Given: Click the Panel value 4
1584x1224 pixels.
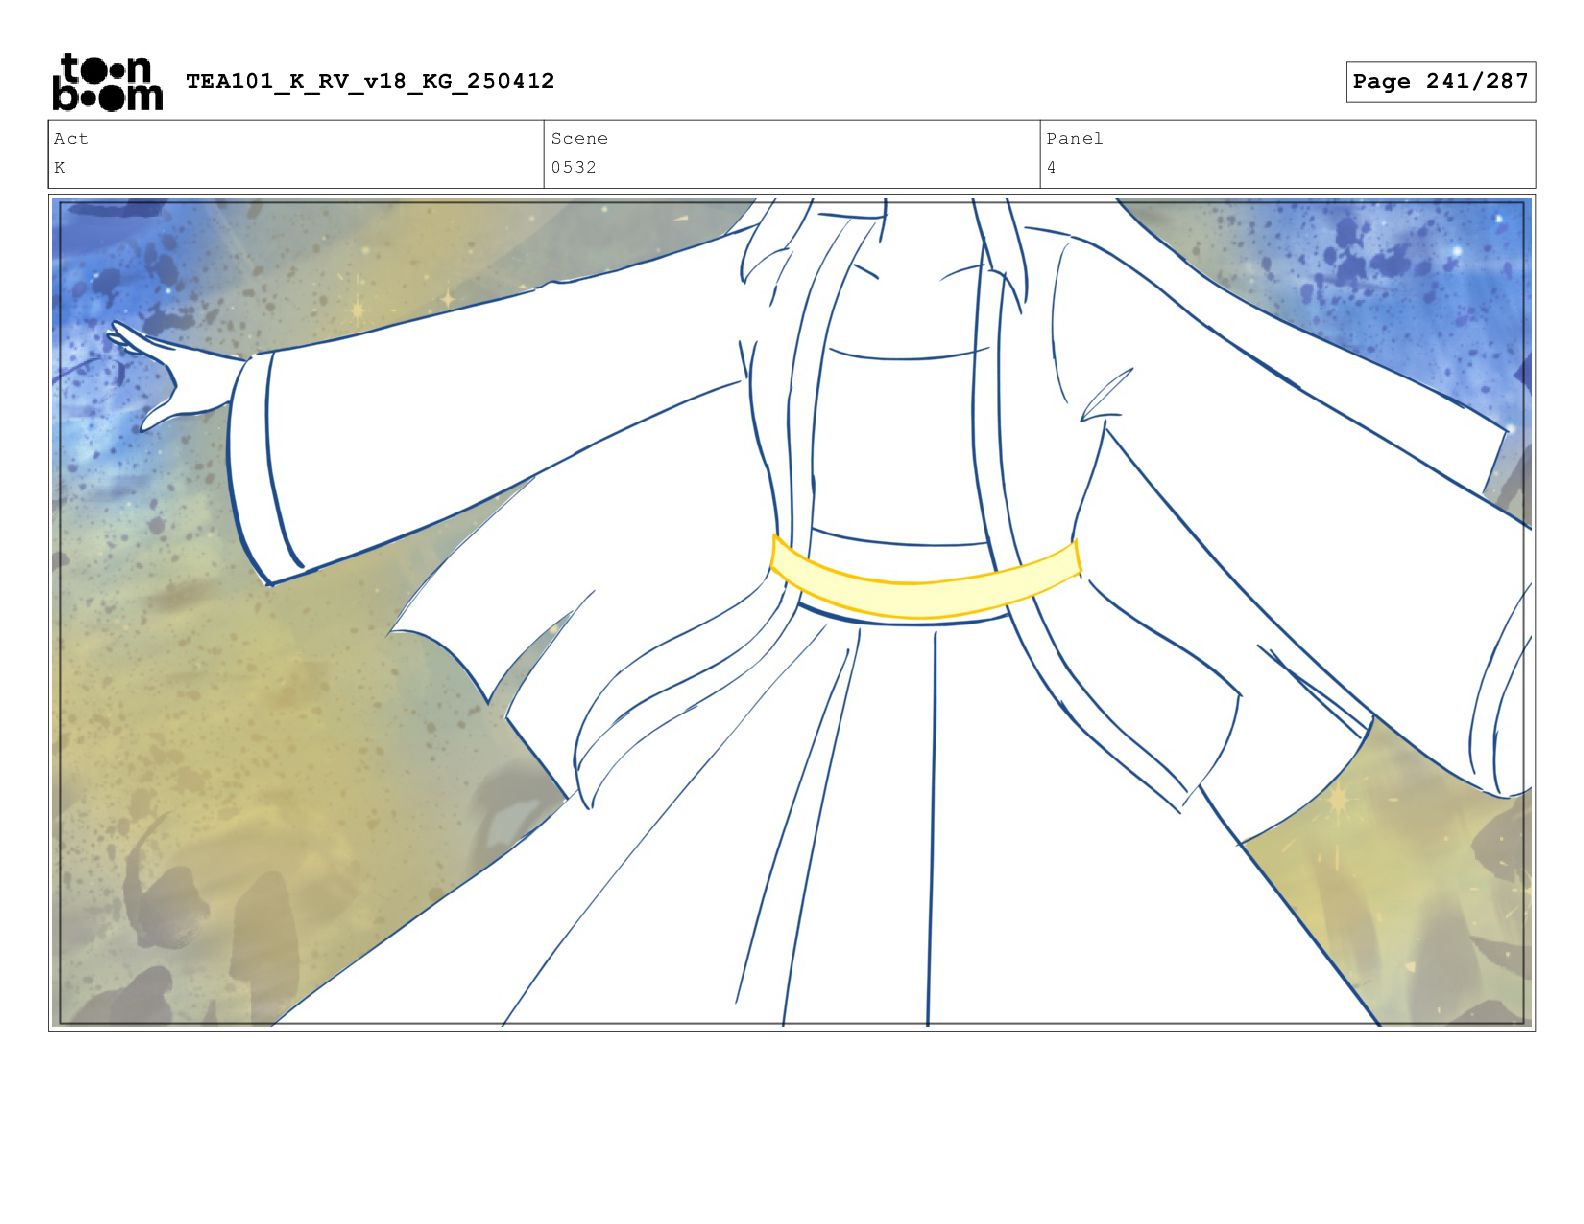Looking at the screenshot, I should coord(1051,168).
